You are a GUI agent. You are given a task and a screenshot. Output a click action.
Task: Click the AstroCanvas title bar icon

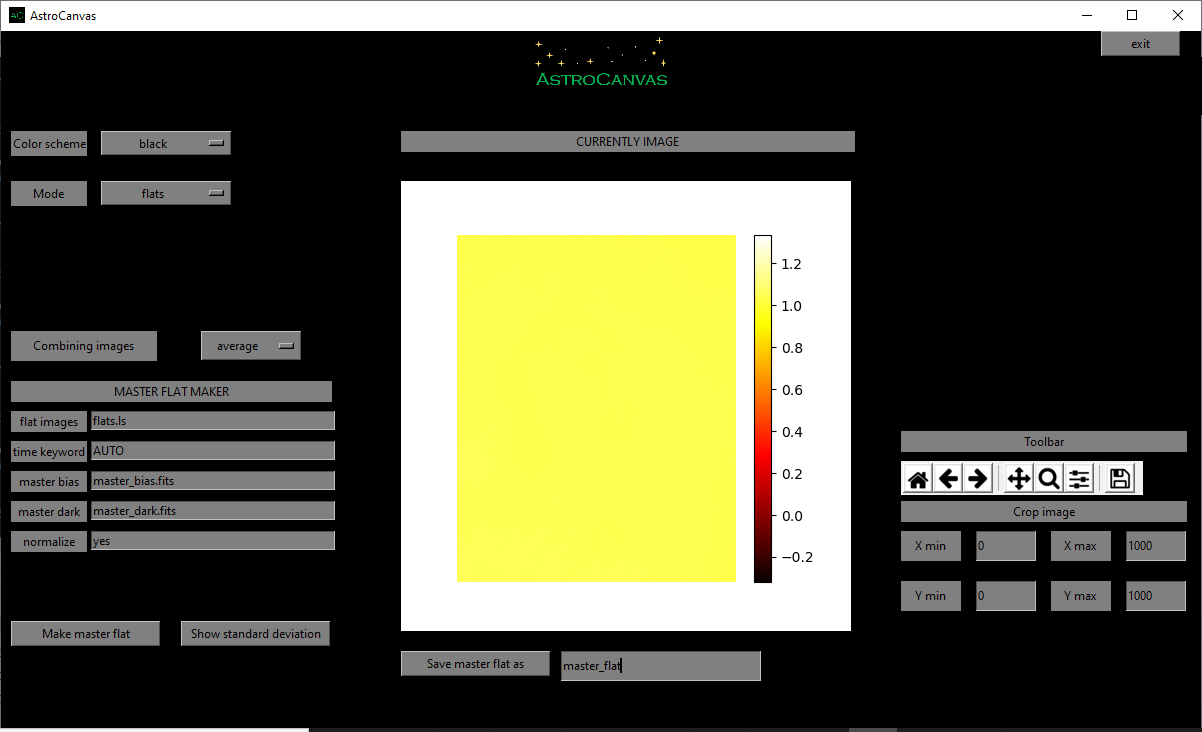click(x=17, y=15)
